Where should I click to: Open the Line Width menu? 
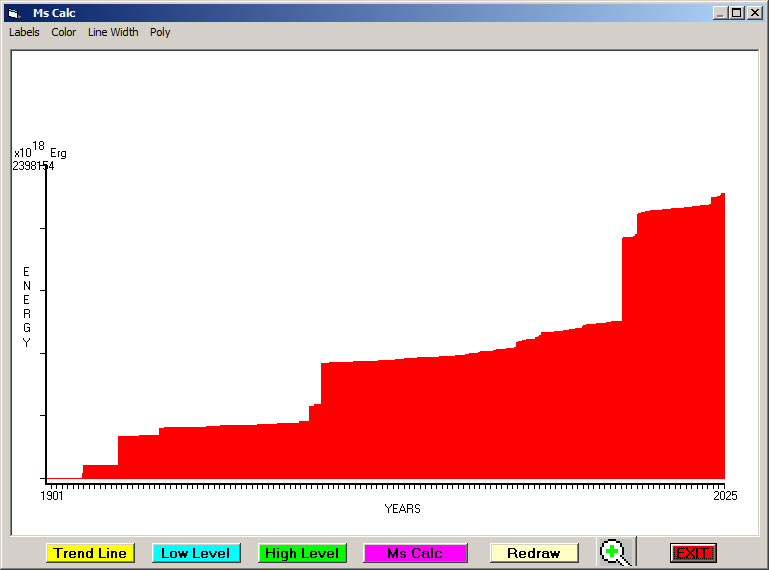[113, 32]
